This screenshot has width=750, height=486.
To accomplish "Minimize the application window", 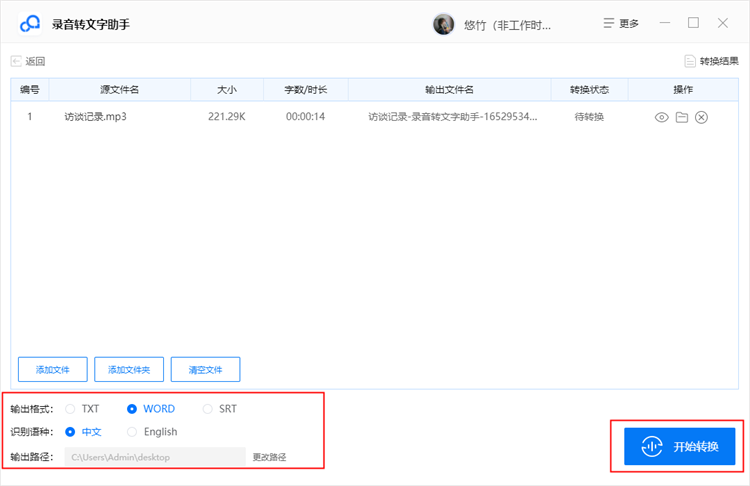I will [665, 23].
